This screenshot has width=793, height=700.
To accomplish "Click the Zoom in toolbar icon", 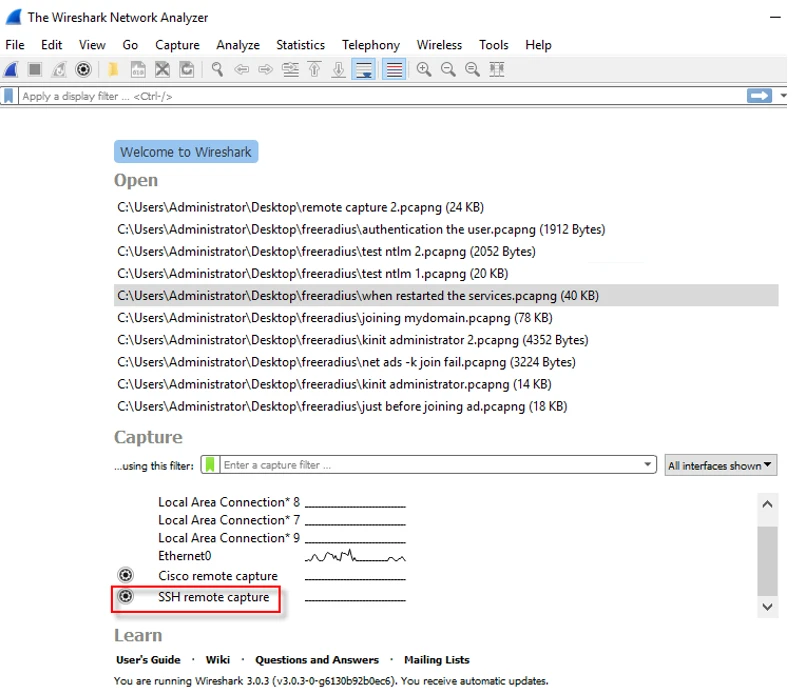I will tap(424, 69).
